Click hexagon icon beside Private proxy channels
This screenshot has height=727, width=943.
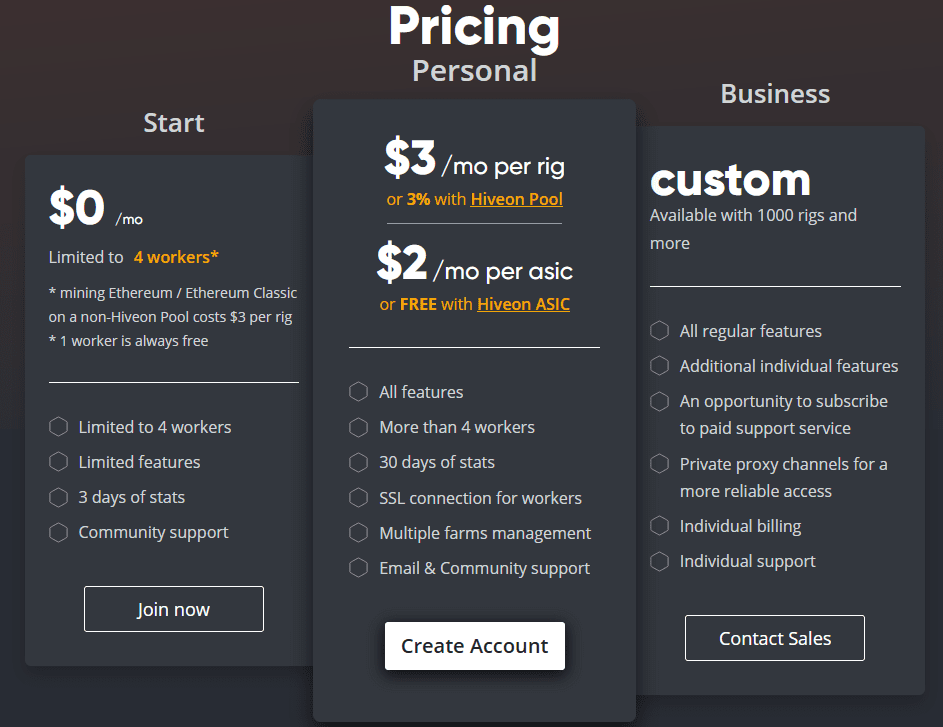click(659, 464)
